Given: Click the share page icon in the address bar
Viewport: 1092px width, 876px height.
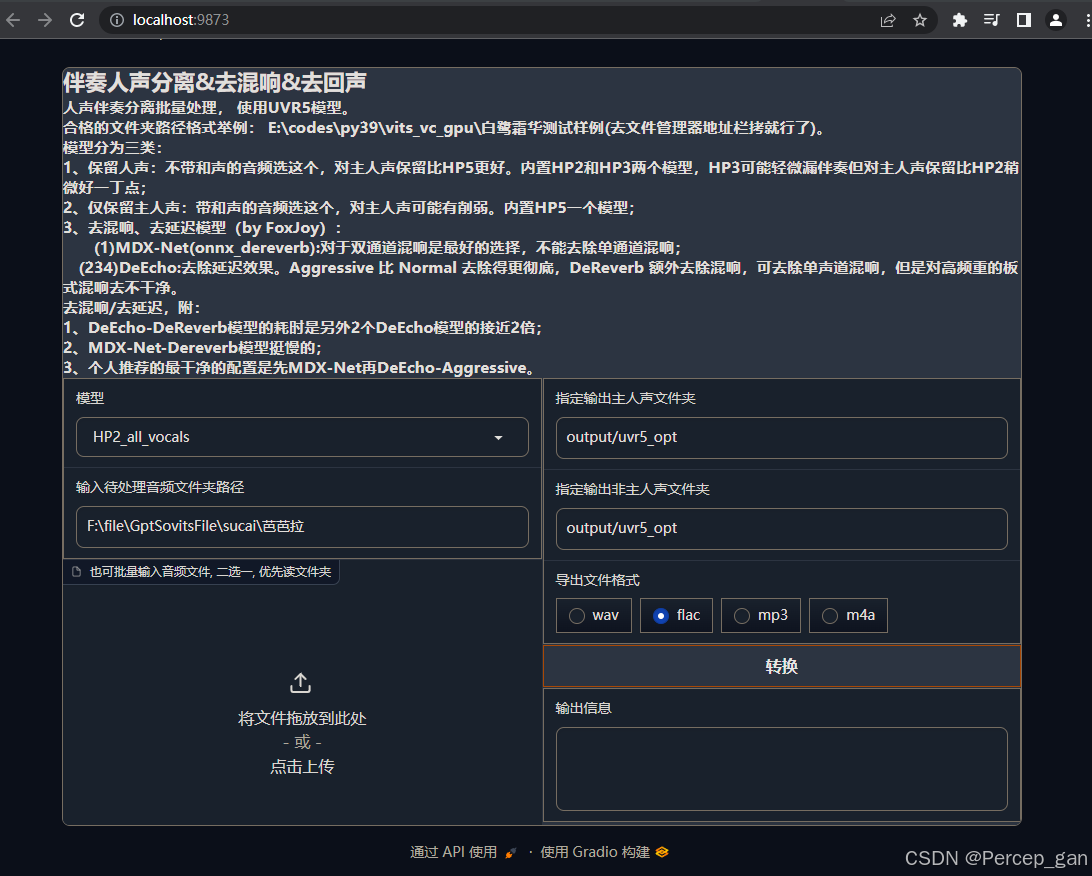Looking at the screenshot, I should (888, 20).
